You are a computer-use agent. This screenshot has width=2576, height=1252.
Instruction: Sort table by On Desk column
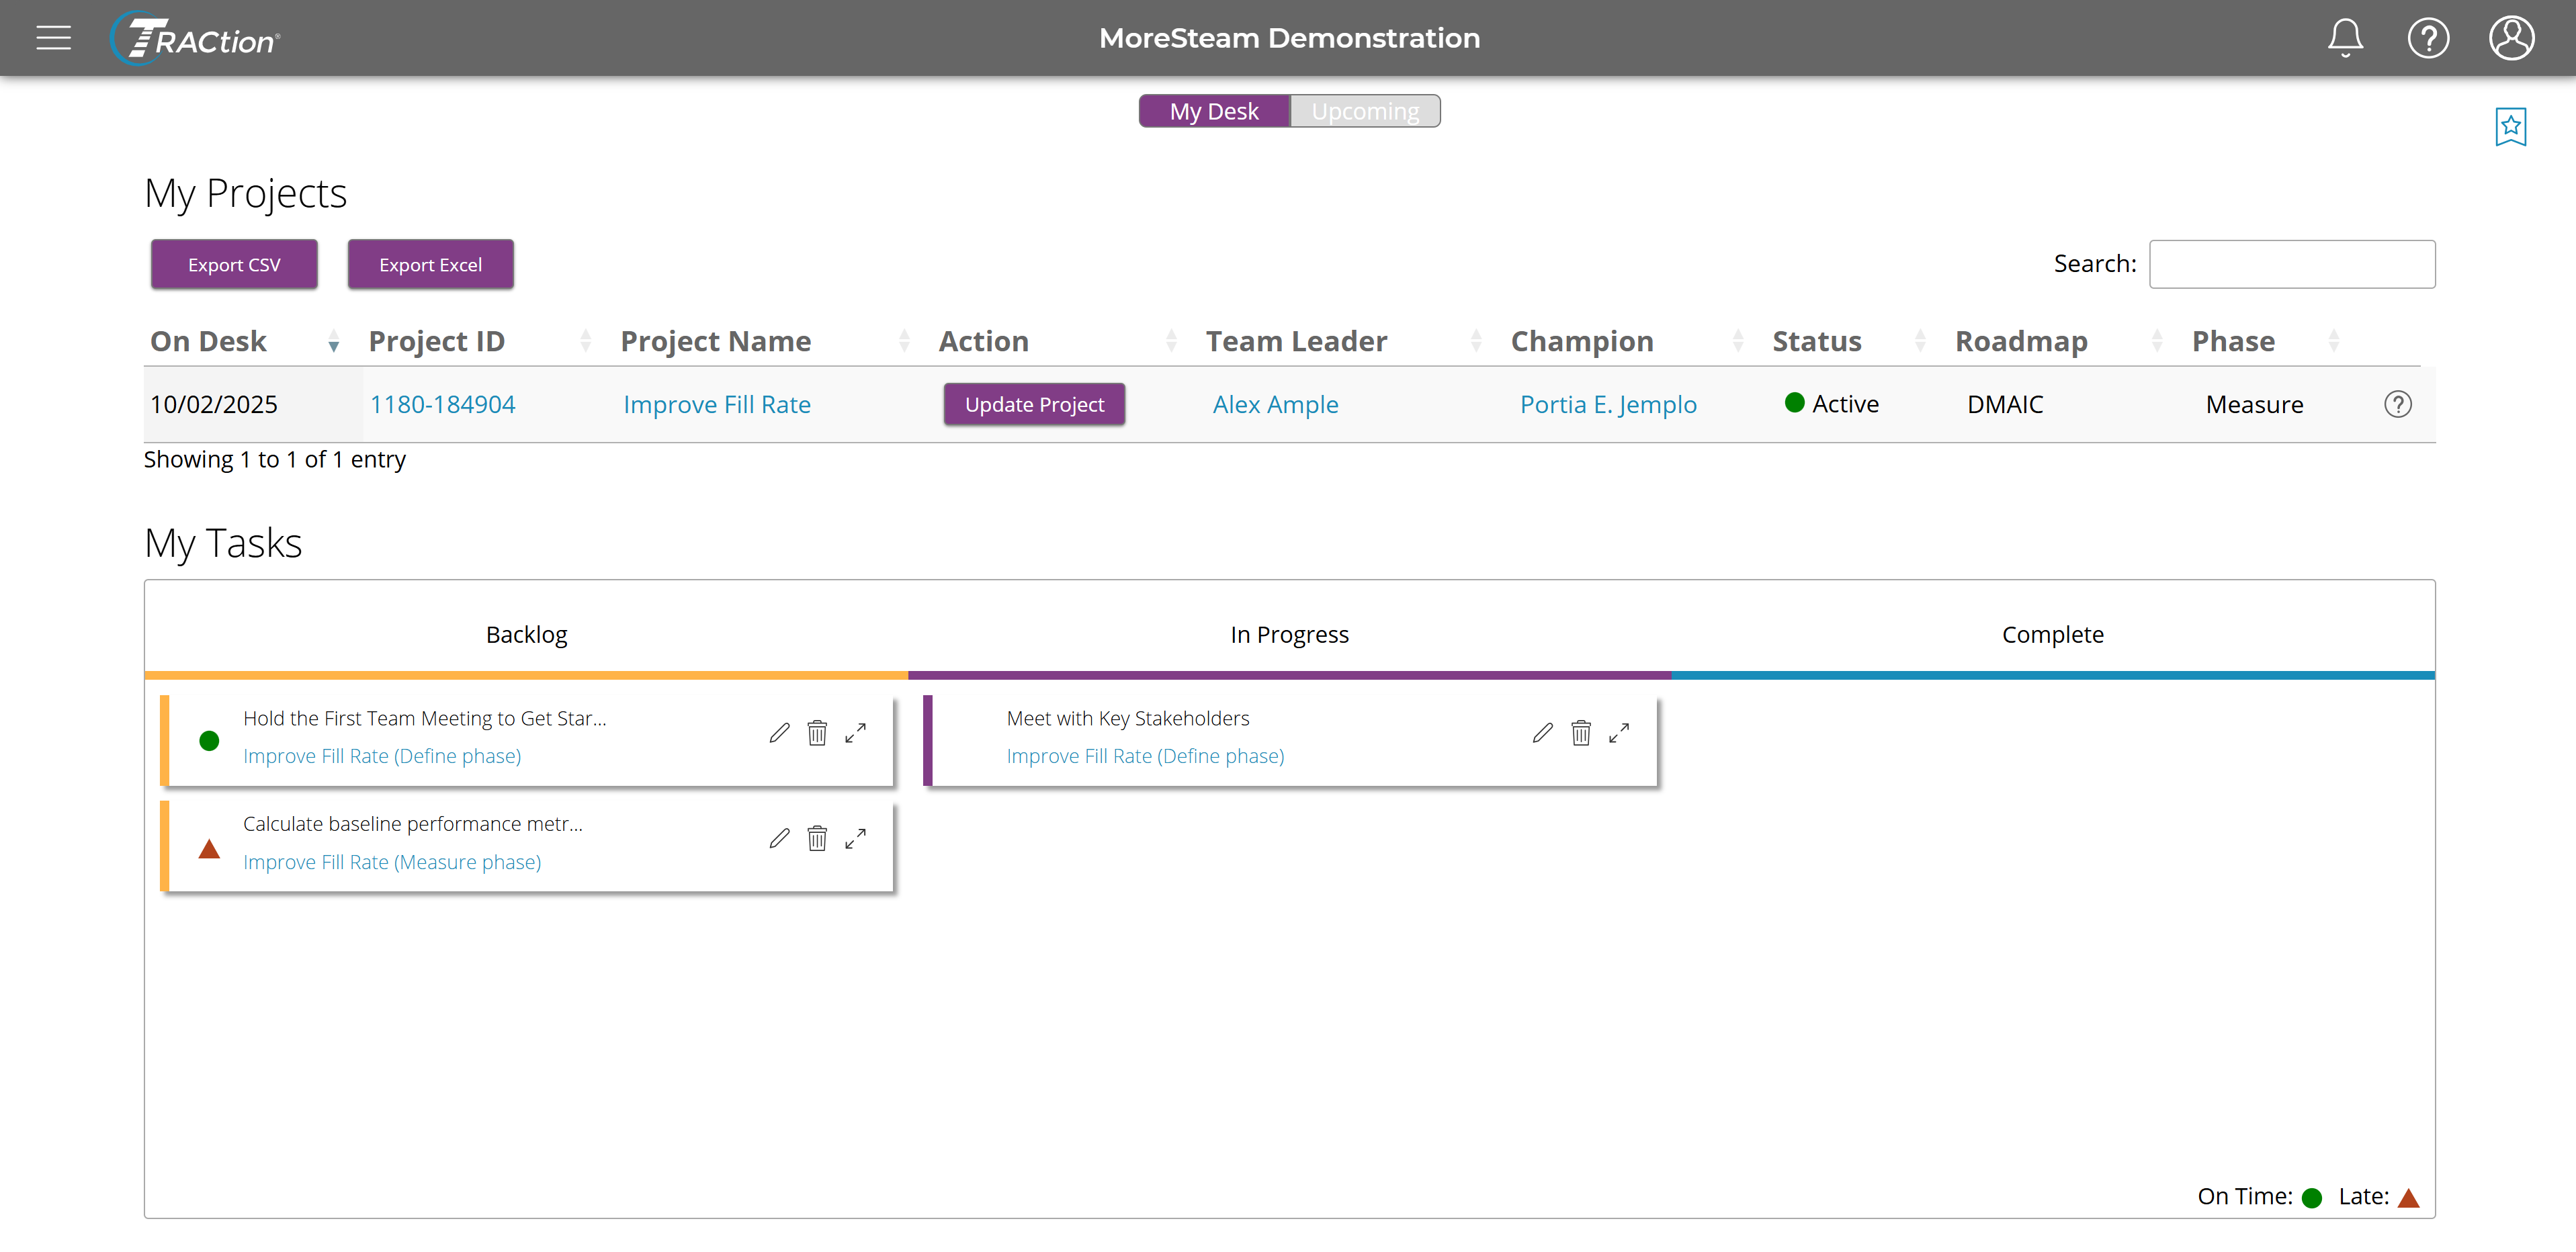(208, 342)
